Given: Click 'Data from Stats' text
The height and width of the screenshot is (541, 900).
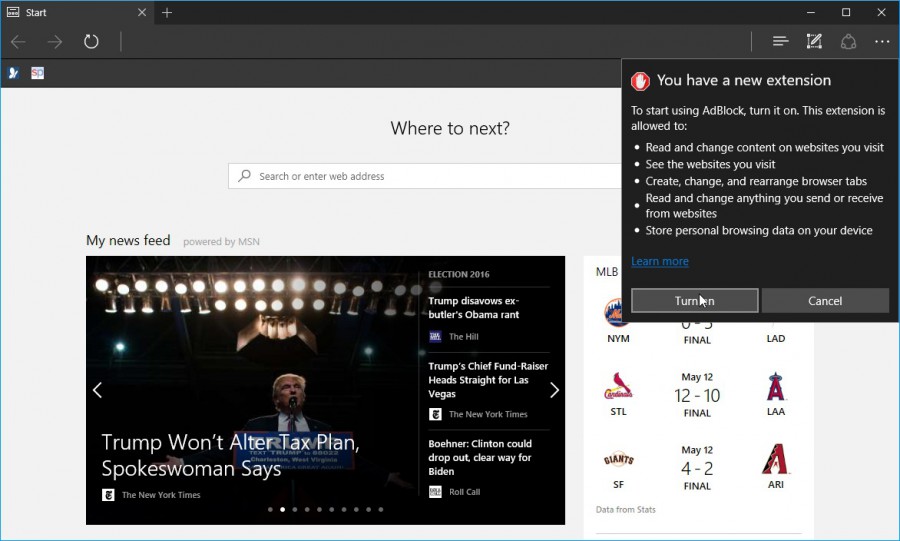Looking at the screenshot, I should pos(626,509).
